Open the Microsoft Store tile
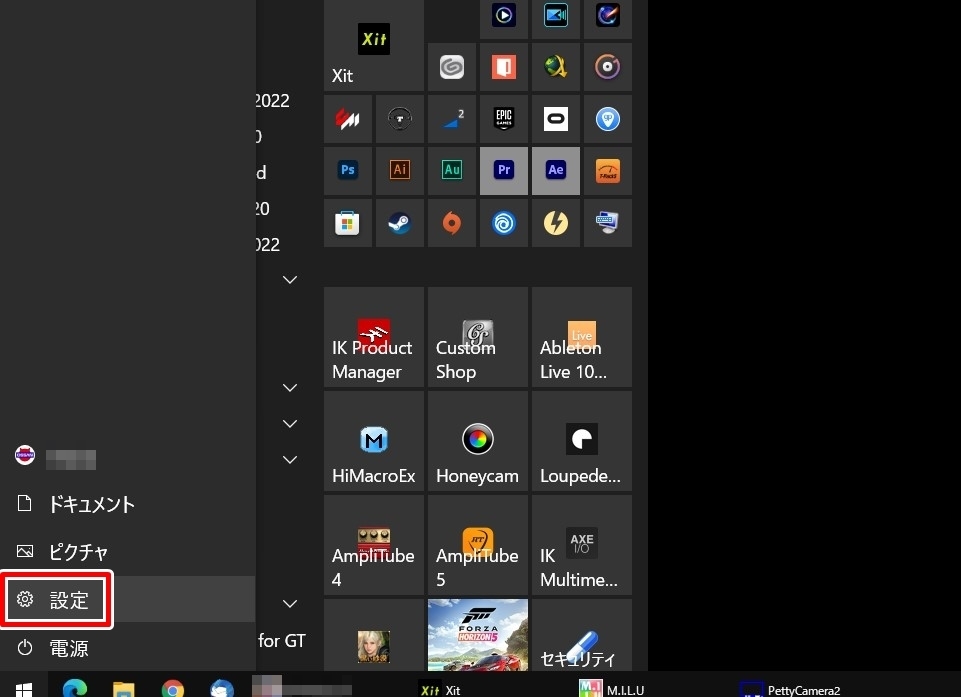 (x=348, y=223)
